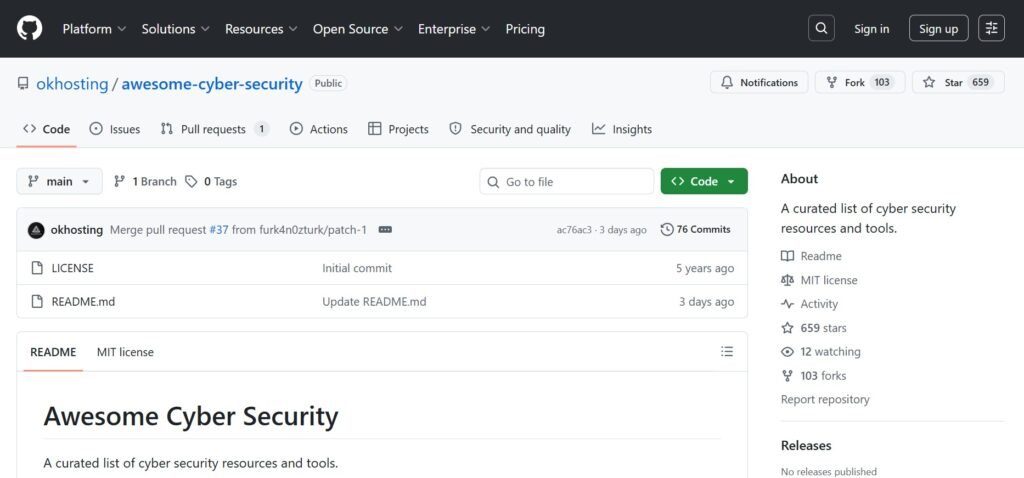Open the Insights tab

(622, 129)
